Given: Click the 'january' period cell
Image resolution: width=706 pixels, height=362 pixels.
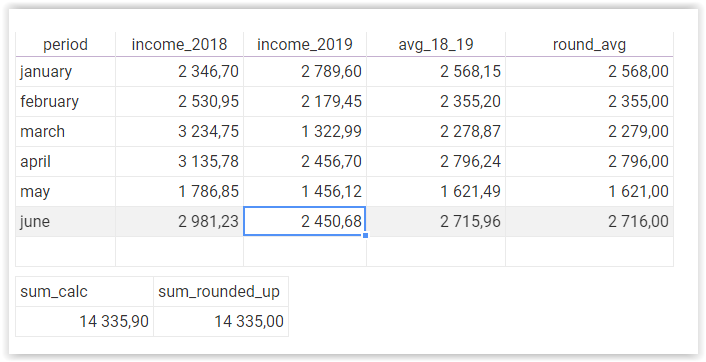Looking at the screenshot, I should pos(65,72).
